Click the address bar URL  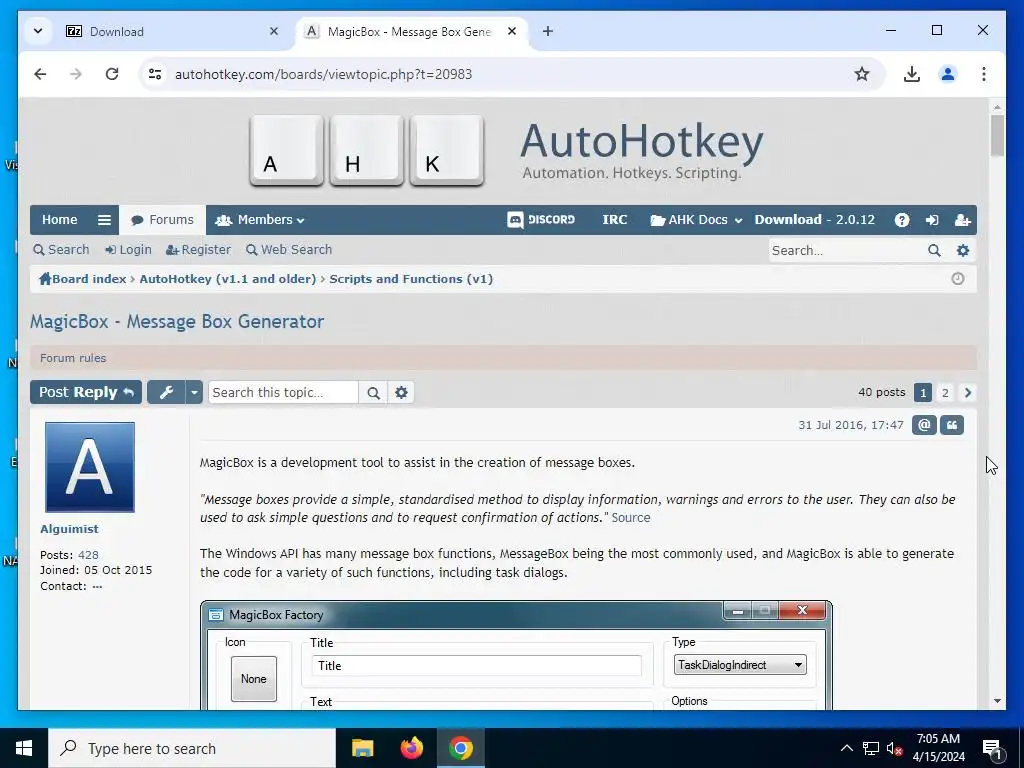[323, 74]
